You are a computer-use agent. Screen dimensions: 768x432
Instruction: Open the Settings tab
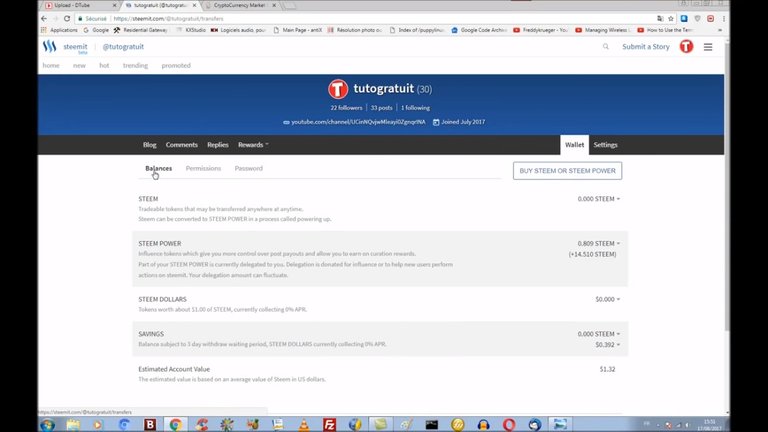[x=605, y=145]
